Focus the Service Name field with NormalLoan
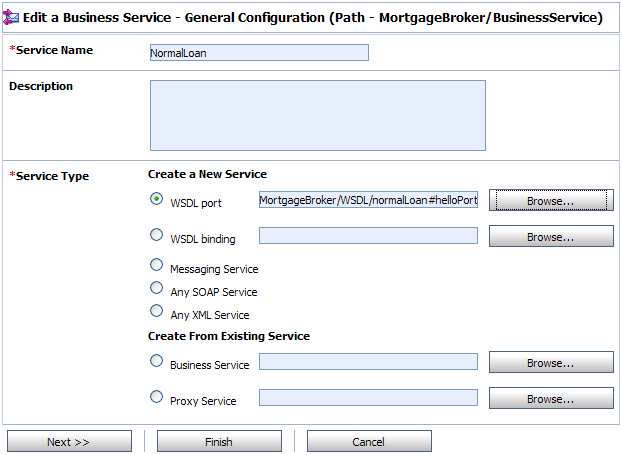 [x=259, y=53]
